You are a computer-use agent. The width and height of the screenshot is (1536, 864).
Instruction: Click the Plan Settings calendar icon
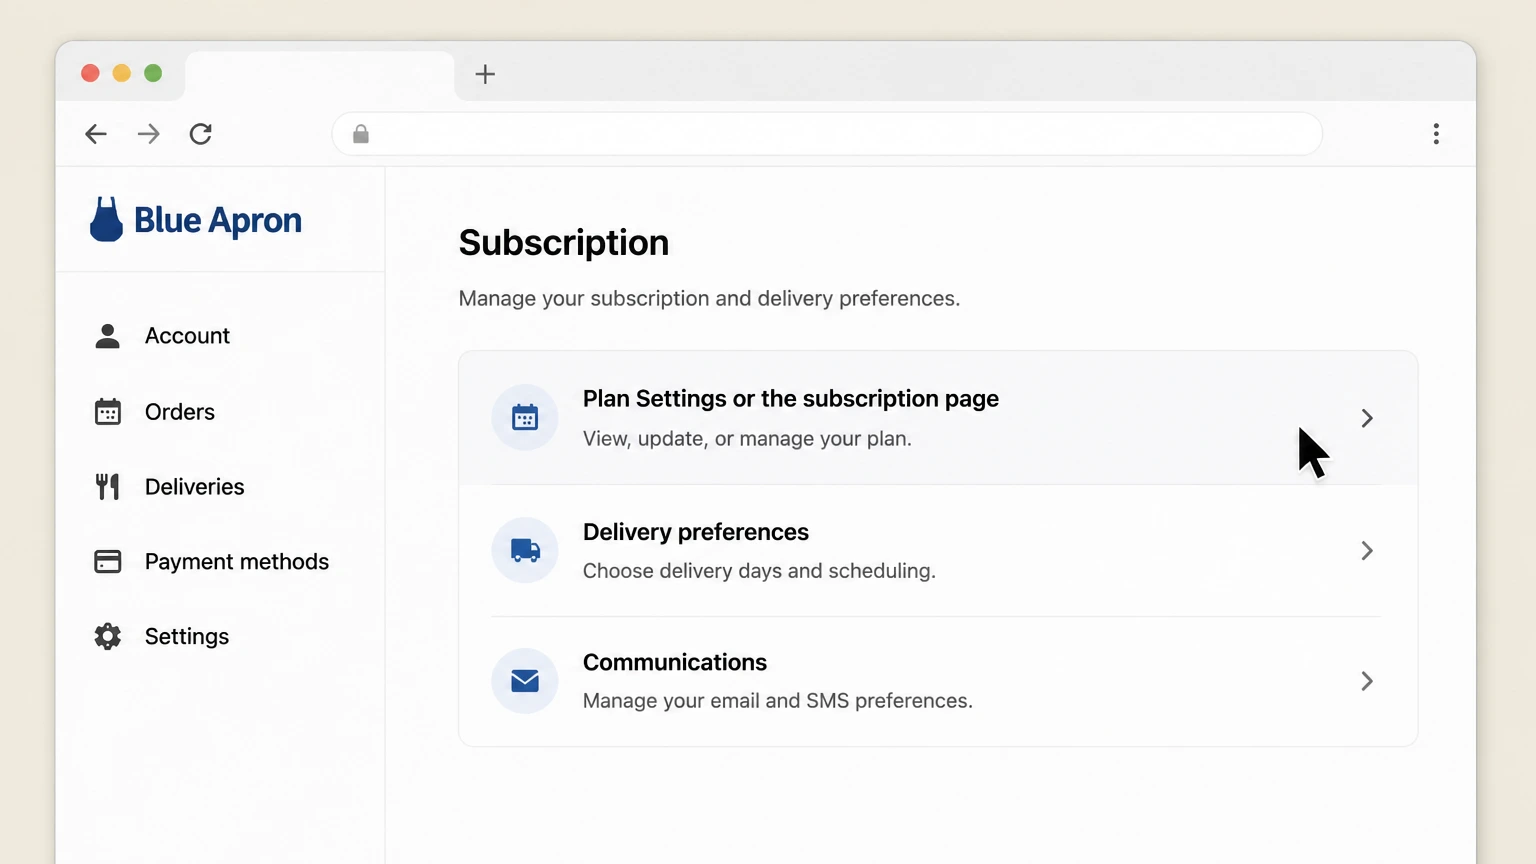525,418
